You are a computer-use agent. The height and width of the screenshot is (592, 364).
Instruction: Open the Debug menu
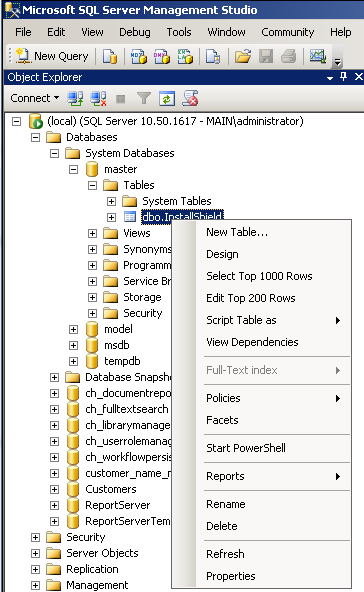(x=135, y=32)
